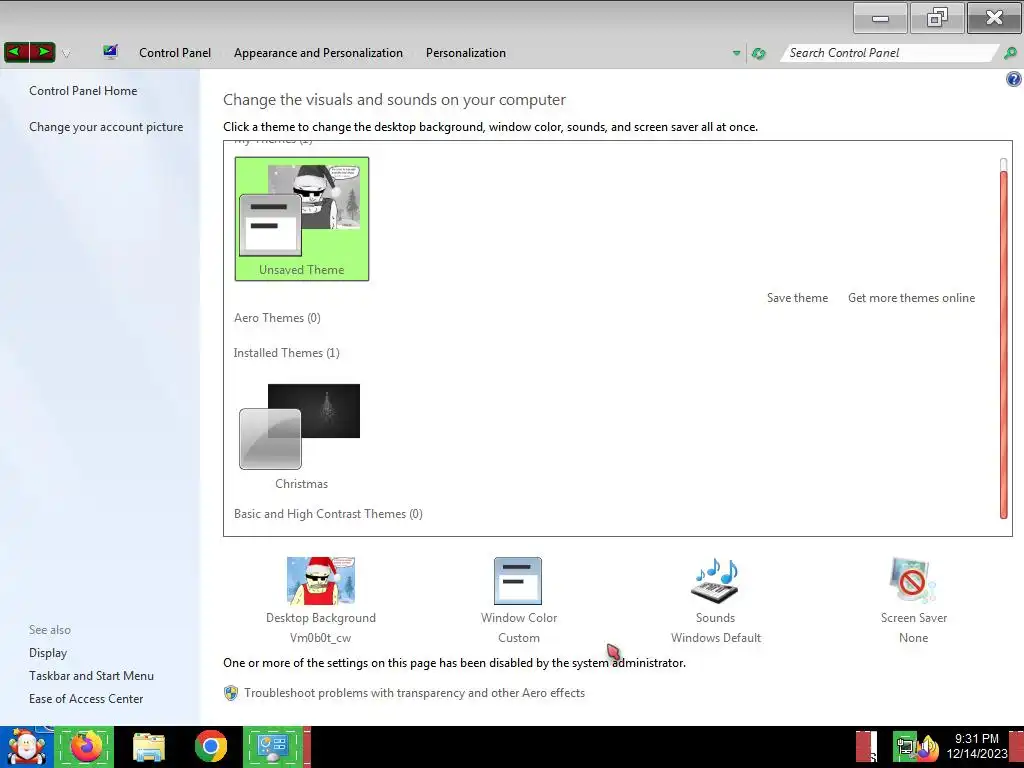
Task: Click the Custom window color label
Action: tap(519, 638)
